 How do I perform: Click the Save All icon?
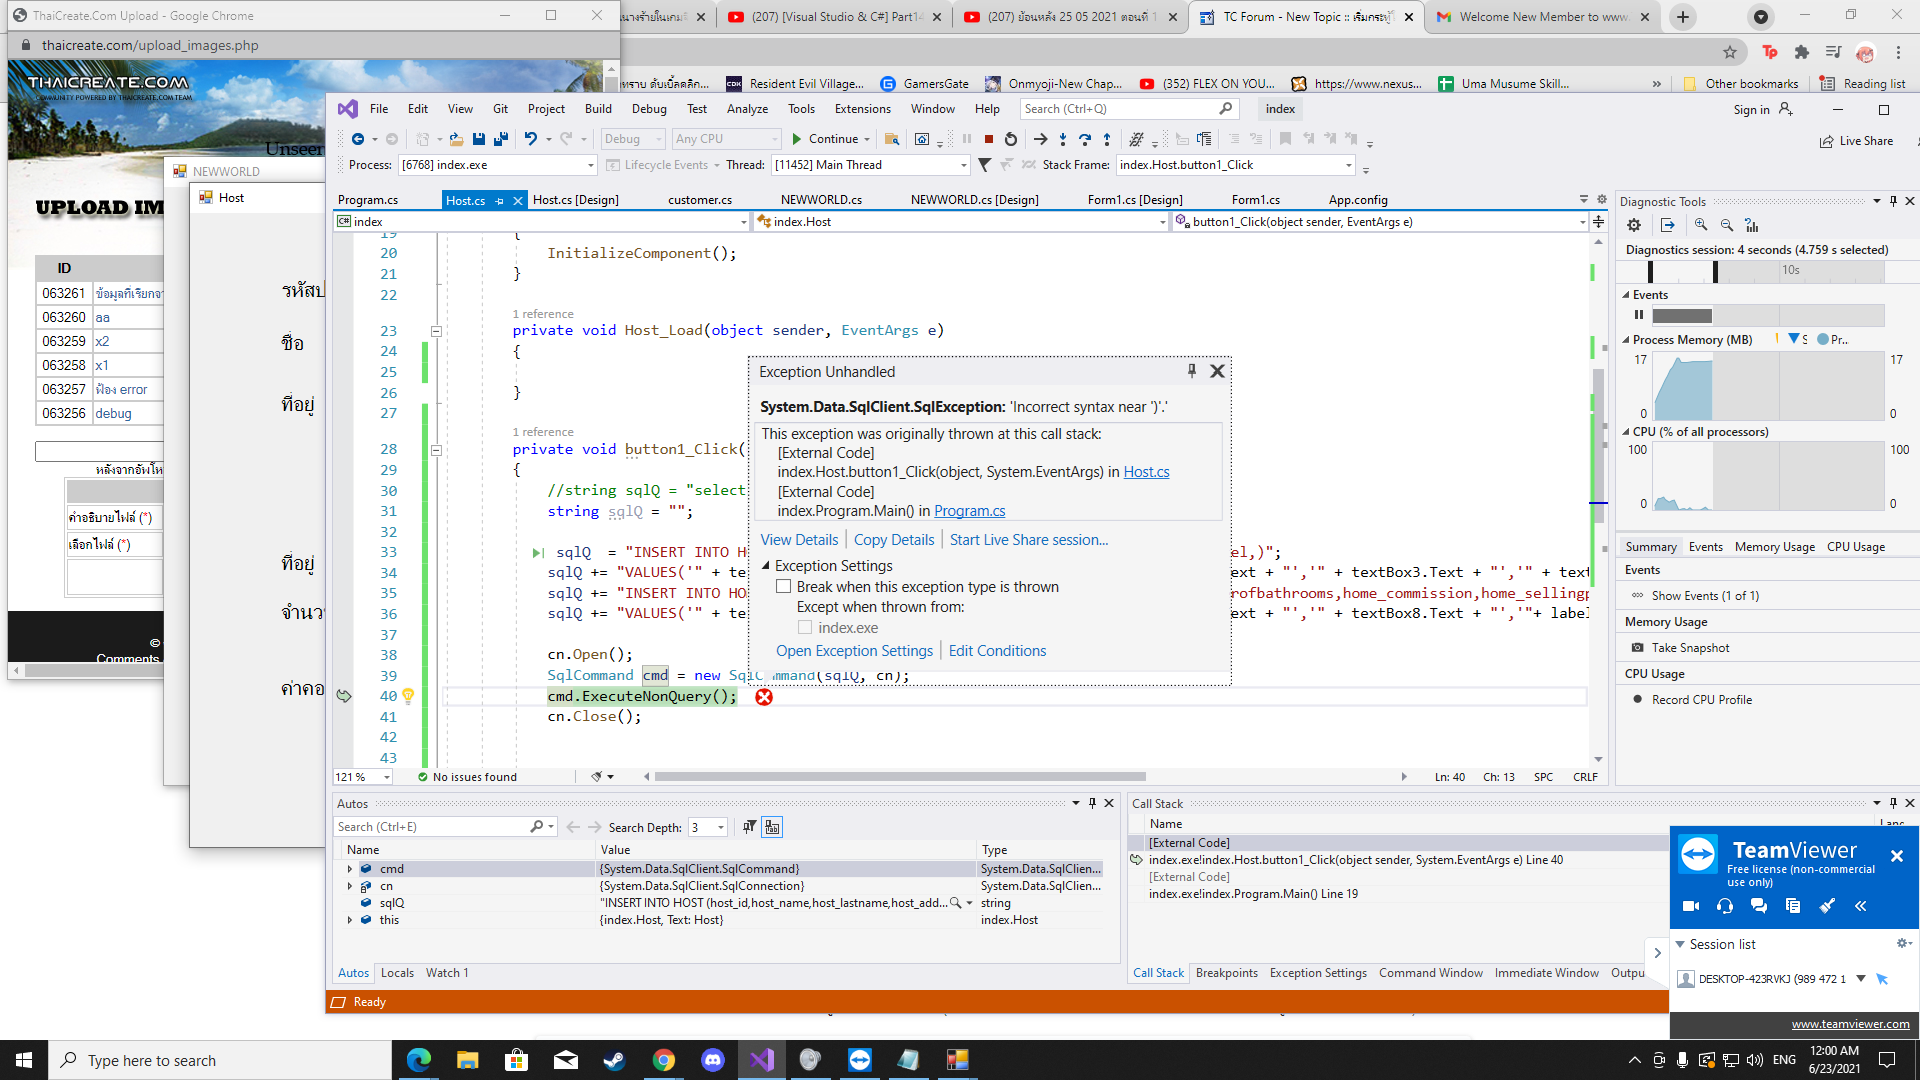(500, 139)
